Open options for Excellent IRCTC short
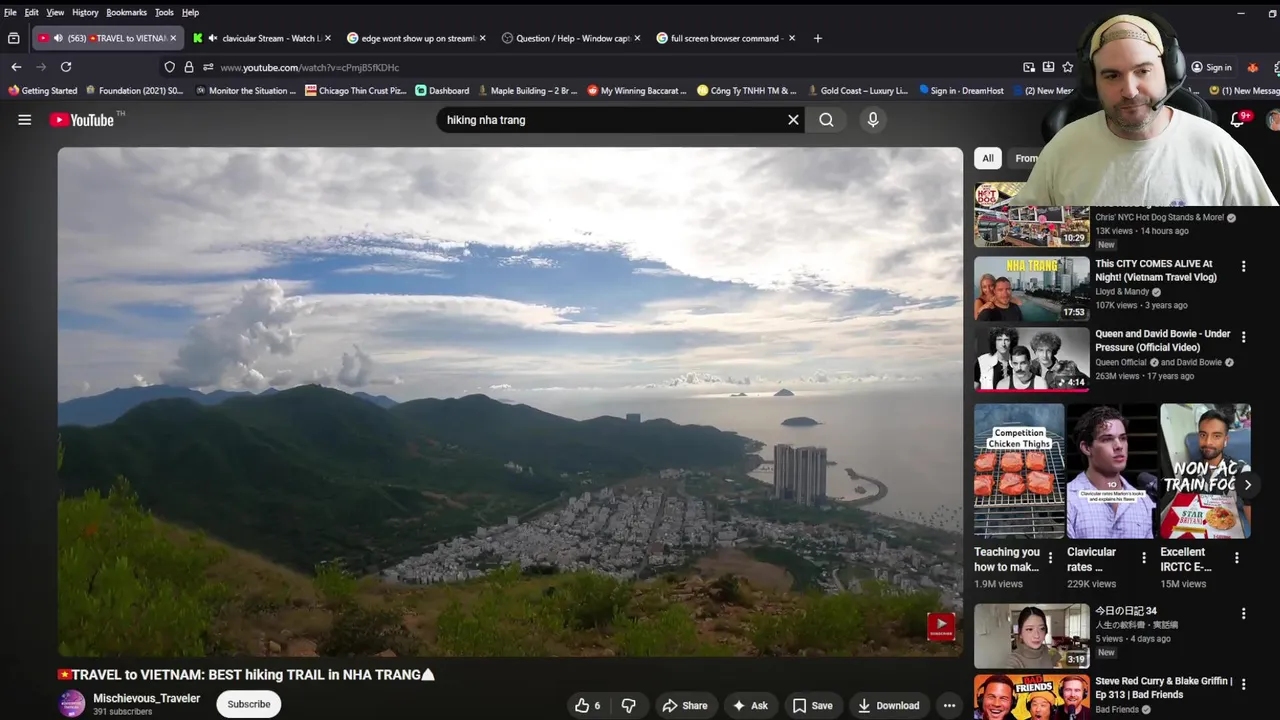The height and width of the screenshot is (720, 1280). [1237, 558]
